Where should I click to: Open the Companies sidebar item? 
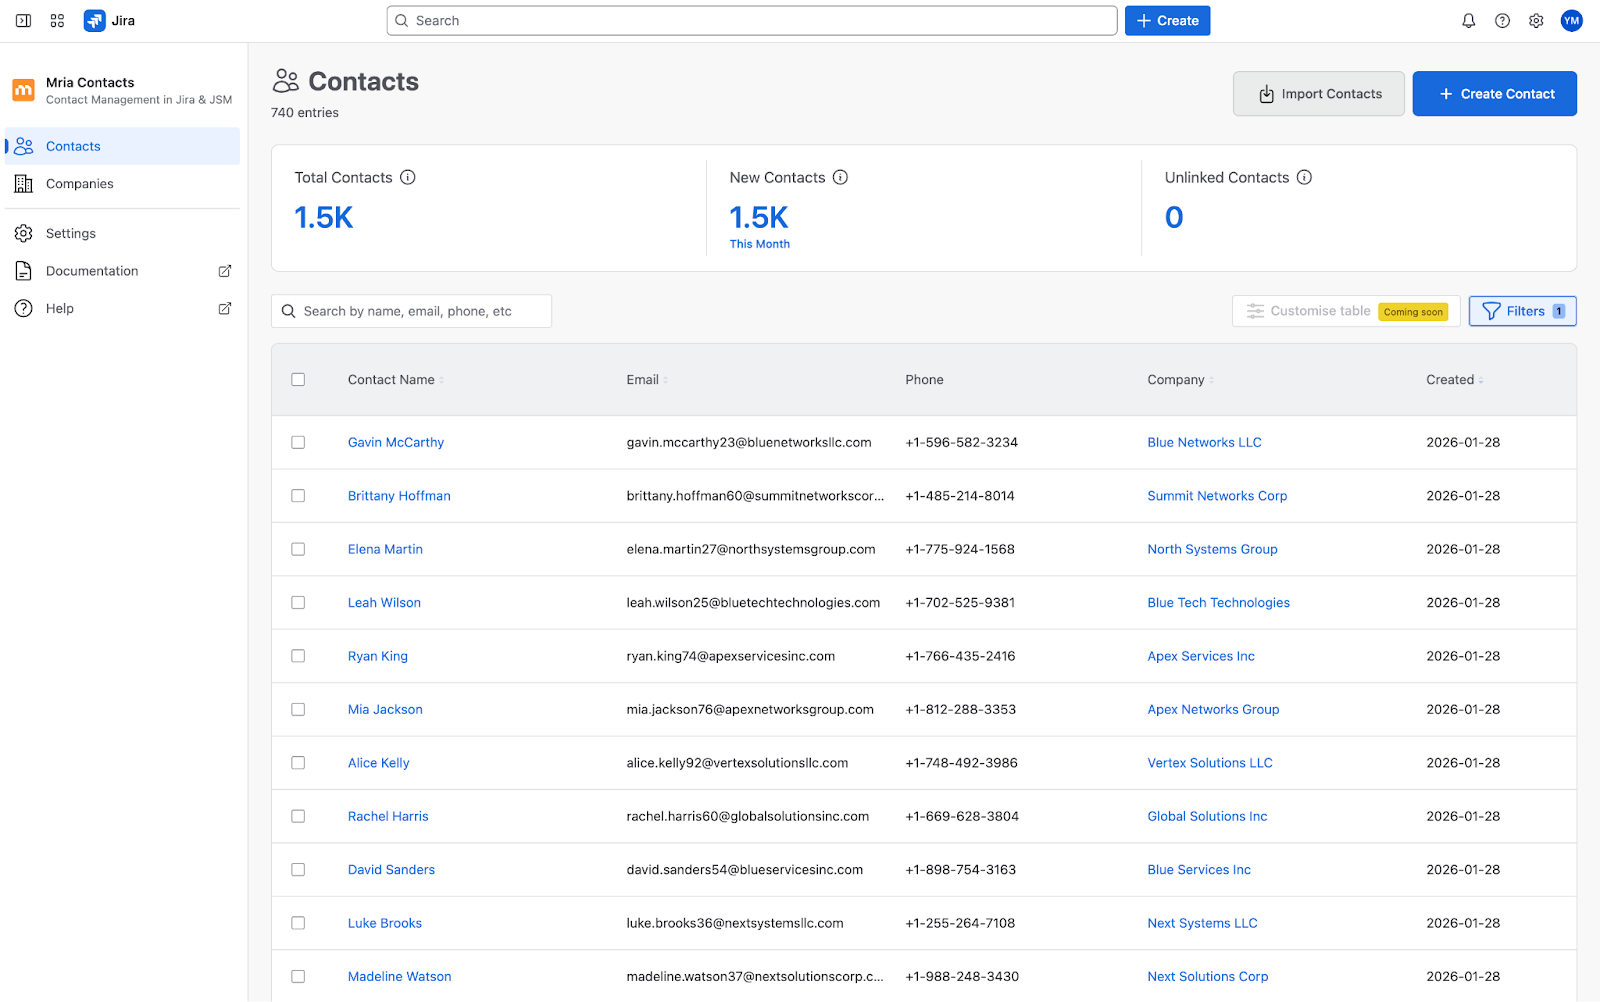122,184
